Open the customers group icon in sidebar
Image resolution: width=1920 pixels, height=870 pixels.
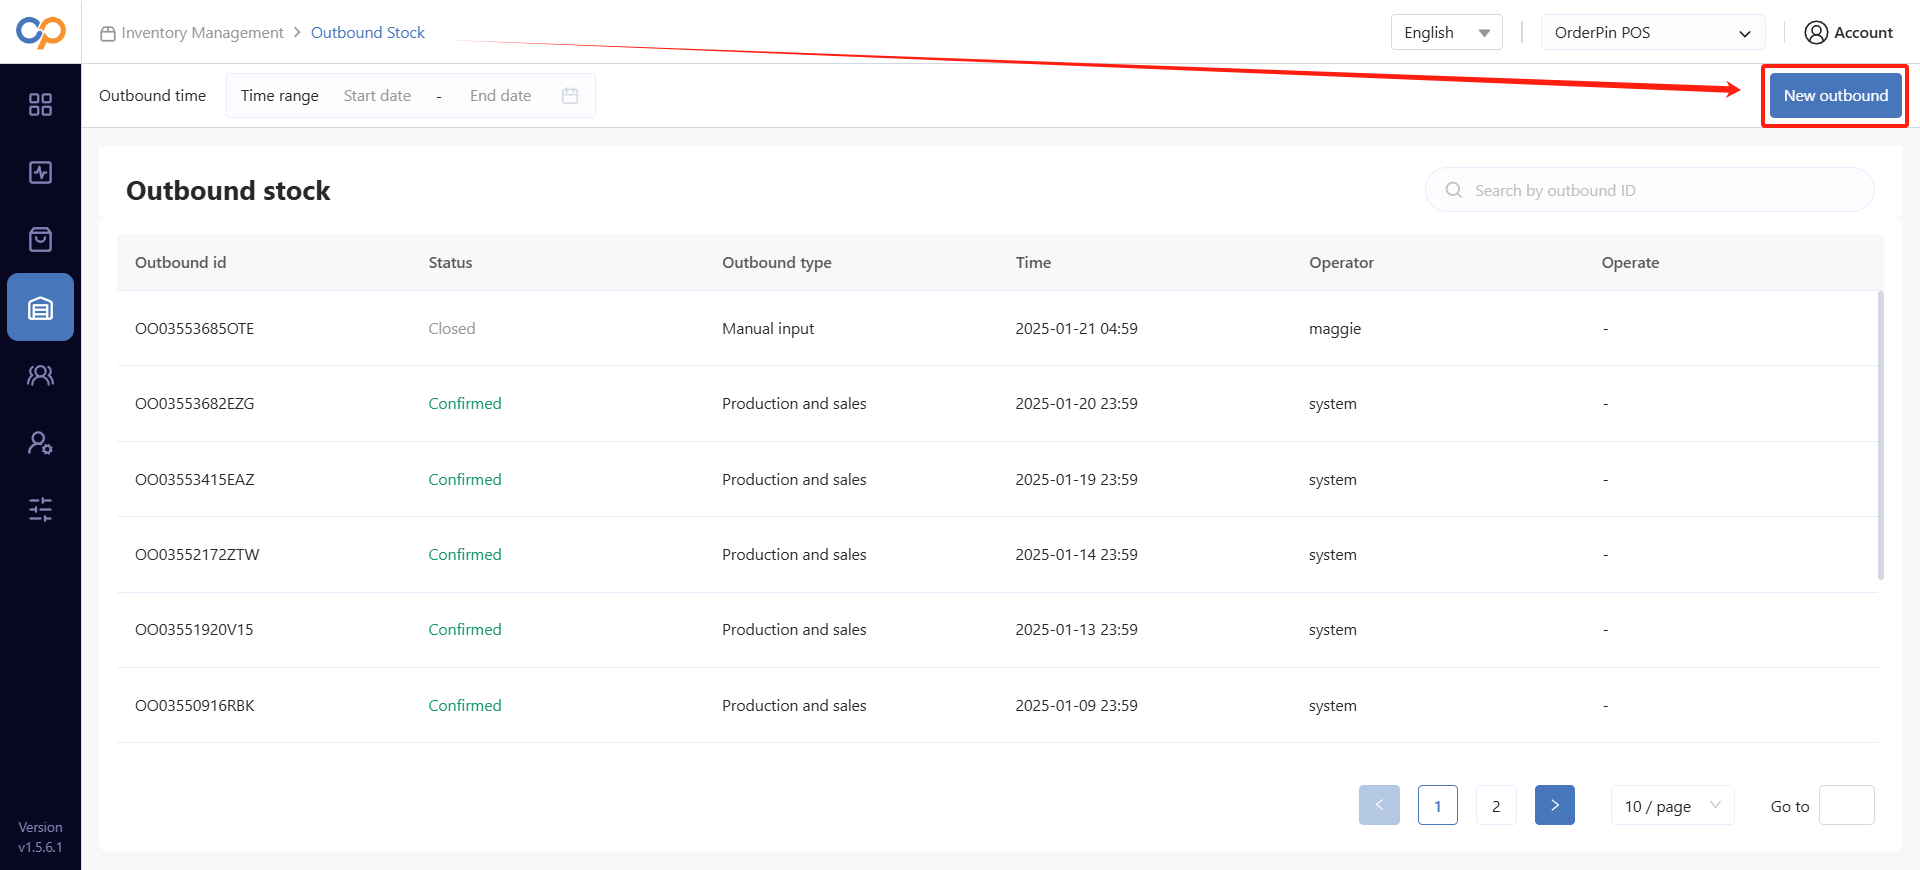(x=40, y=375)
